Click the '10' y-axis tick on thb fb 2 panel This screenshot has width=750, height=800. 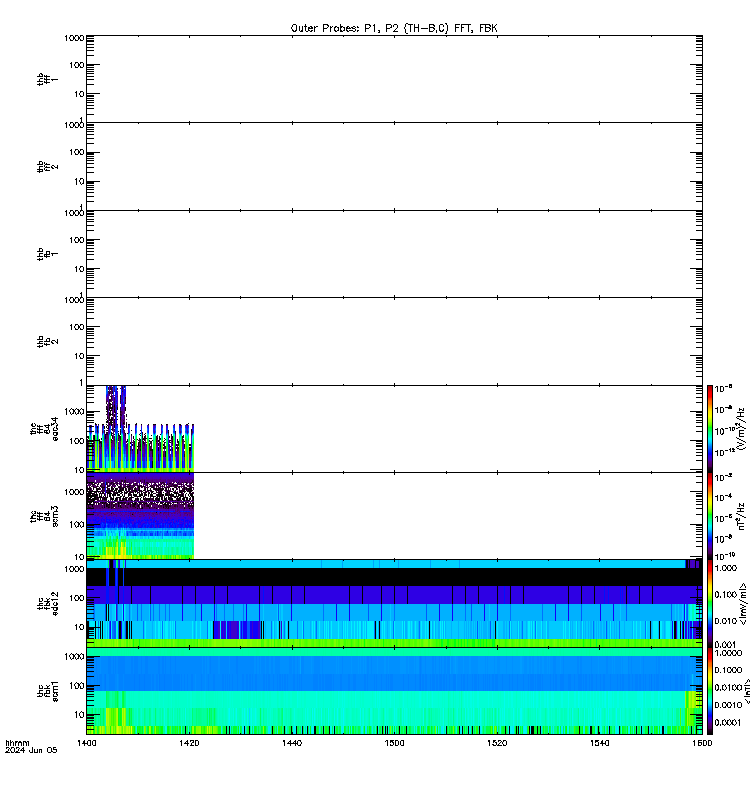[x=79, y=356]
